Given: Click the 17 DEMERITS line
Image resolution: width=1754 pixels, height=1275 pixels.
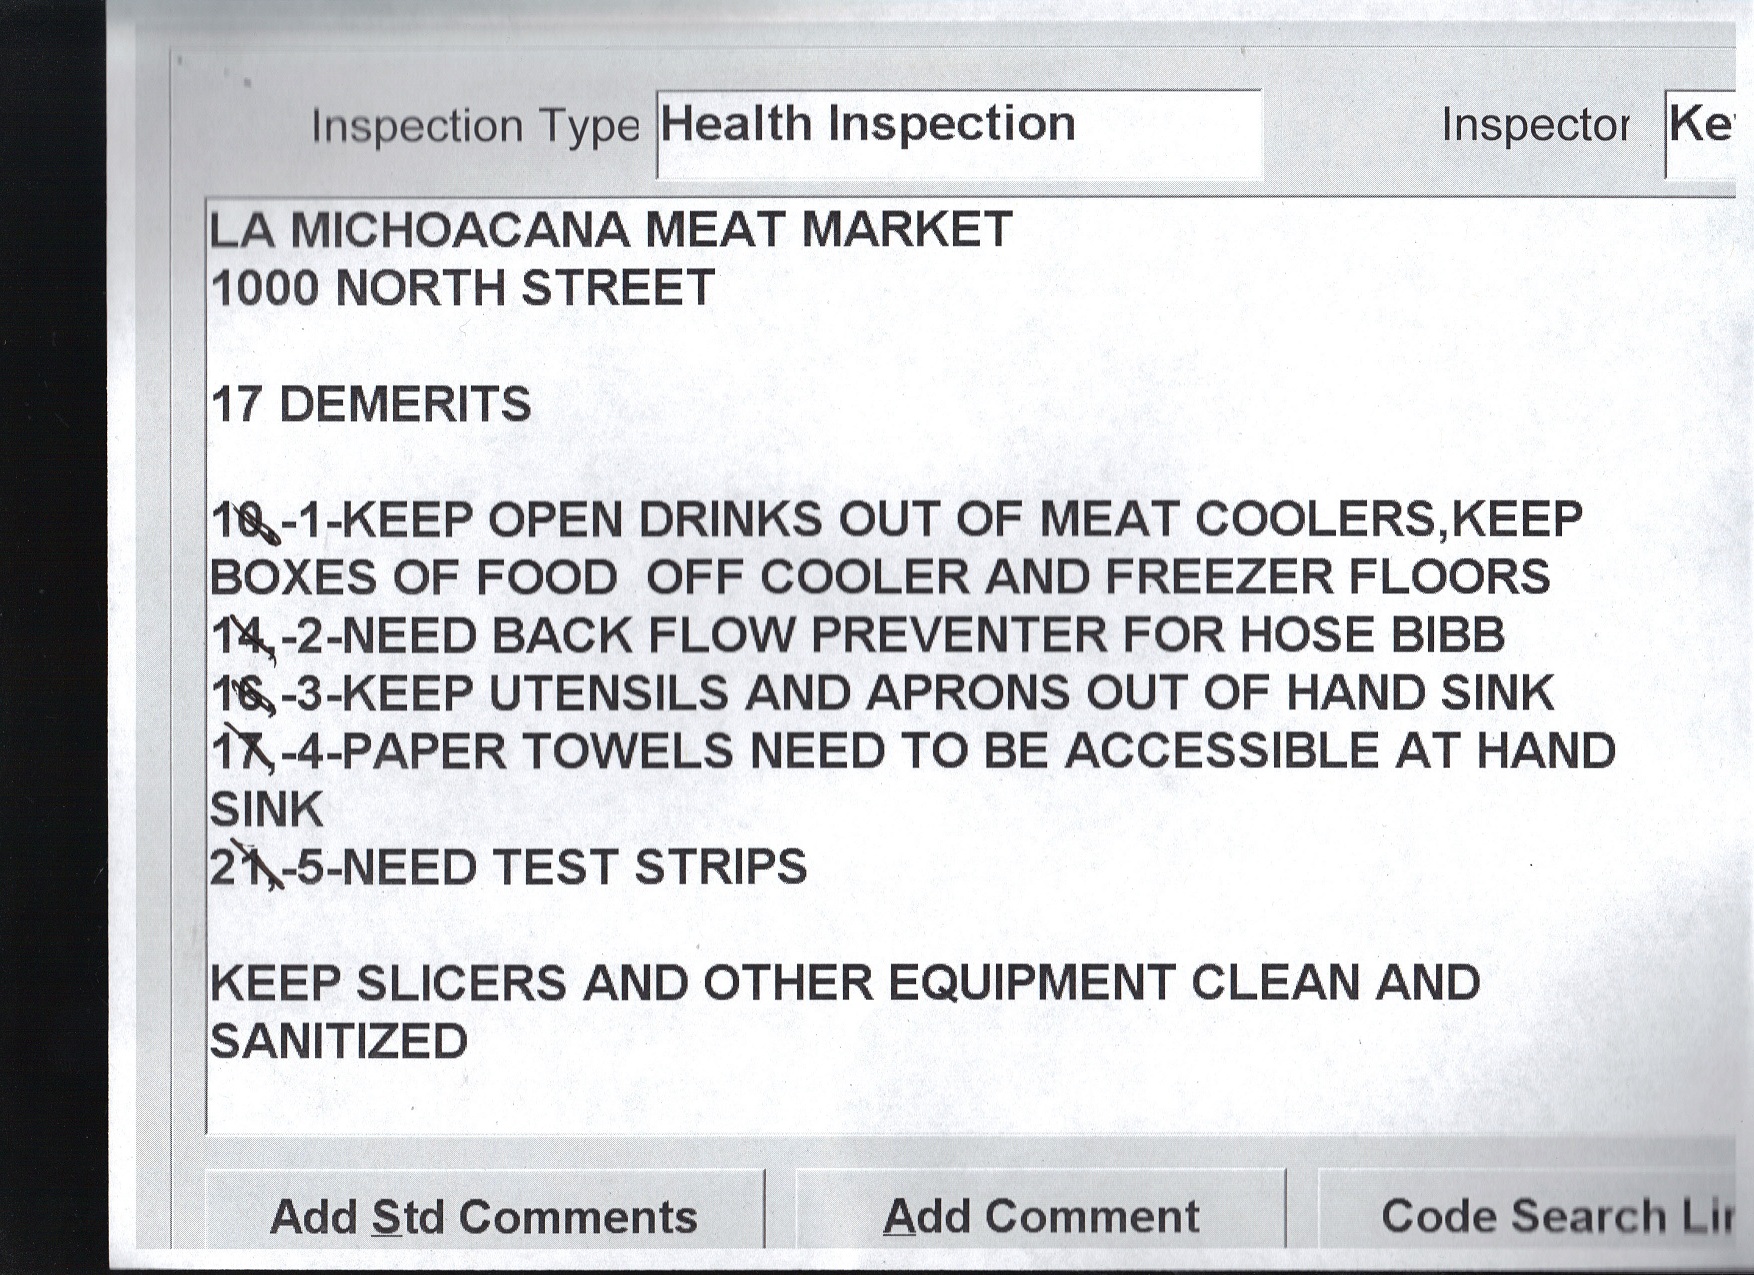Looking at the screenshot, I should click(371, 405).
